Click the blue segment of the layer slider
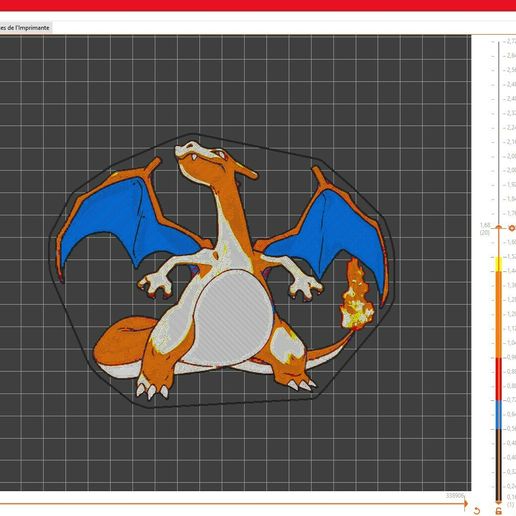 [499, 415]
